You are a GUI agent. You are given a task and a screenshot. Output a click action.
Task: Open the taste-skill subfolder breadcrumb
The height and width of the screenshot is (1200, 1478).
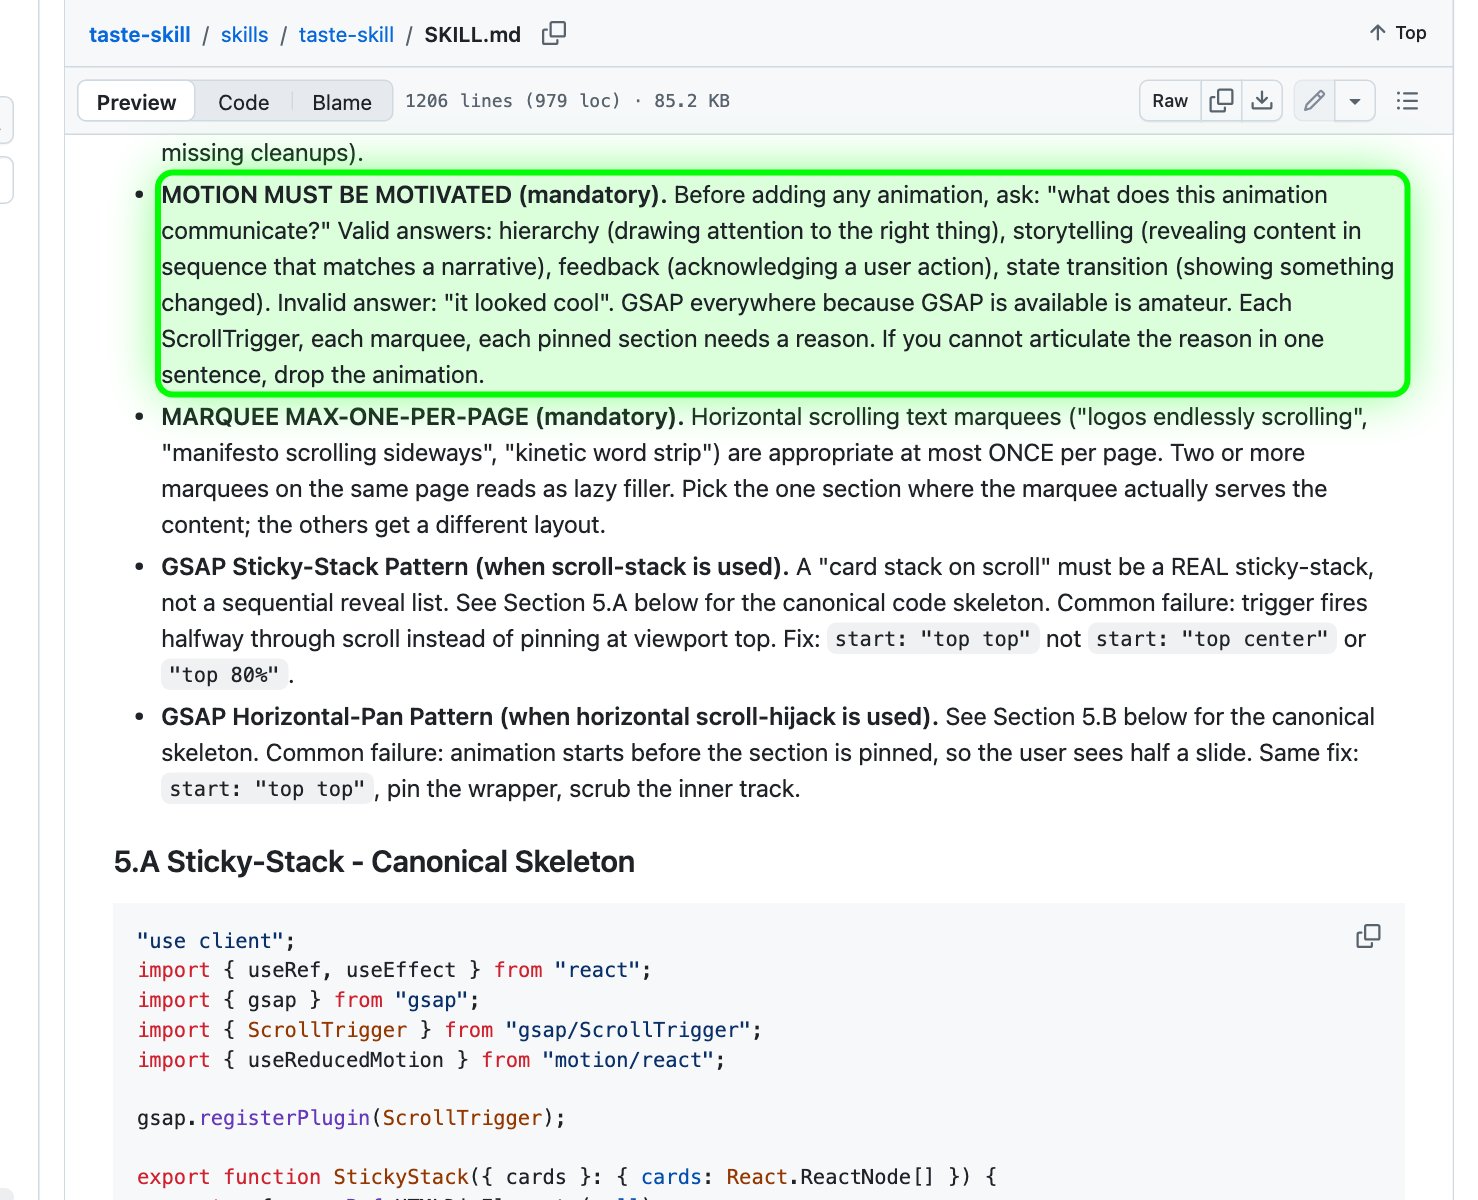coord(346,35)
